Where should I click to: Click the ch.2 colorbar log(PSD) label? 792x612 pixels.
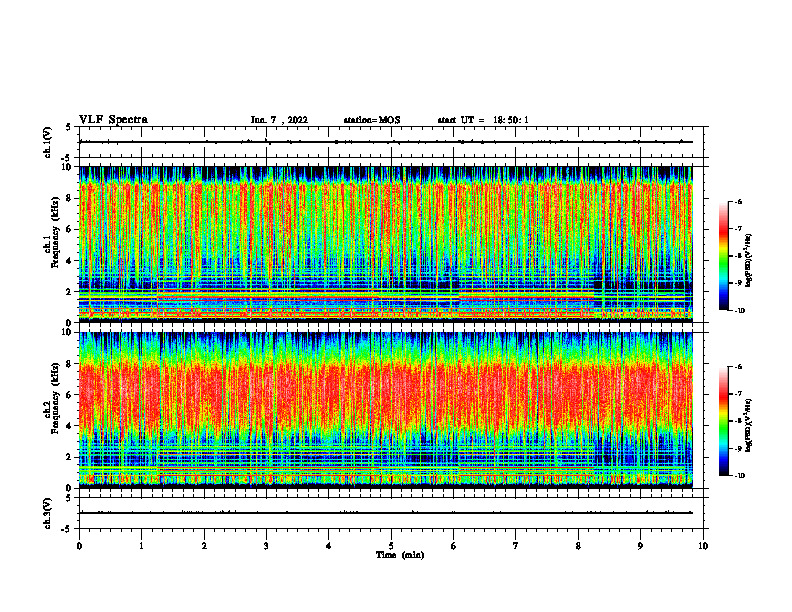point(749,425)
